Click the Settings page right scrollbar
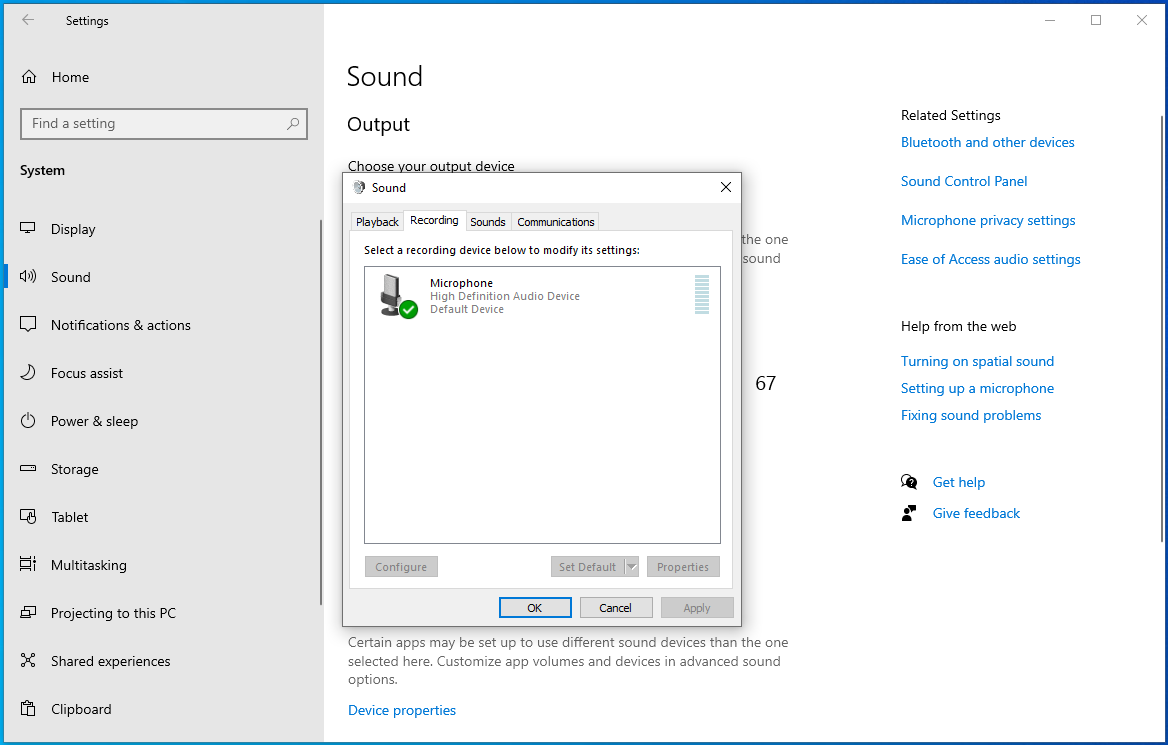The width and height of the screenshot is (1168, 745). point(1162,329)
